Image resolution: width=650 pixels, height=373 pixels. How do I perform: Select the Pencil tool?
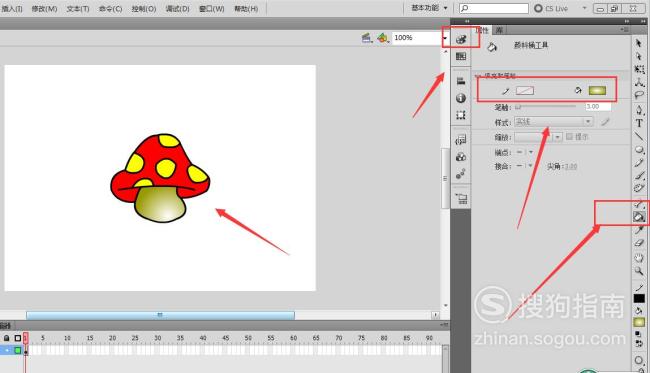click(639, 162)
